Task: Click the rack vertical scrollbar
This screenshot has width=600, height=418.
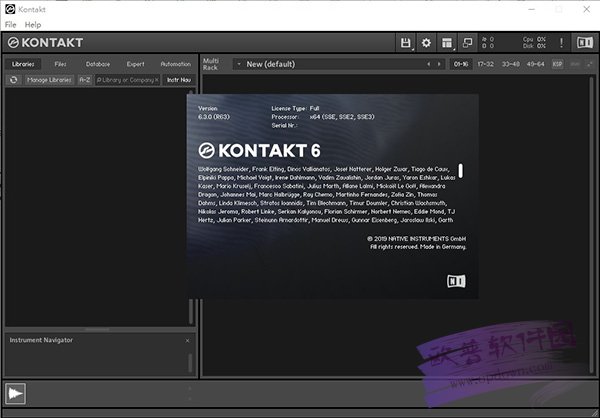Action: (x=592, y=224)
